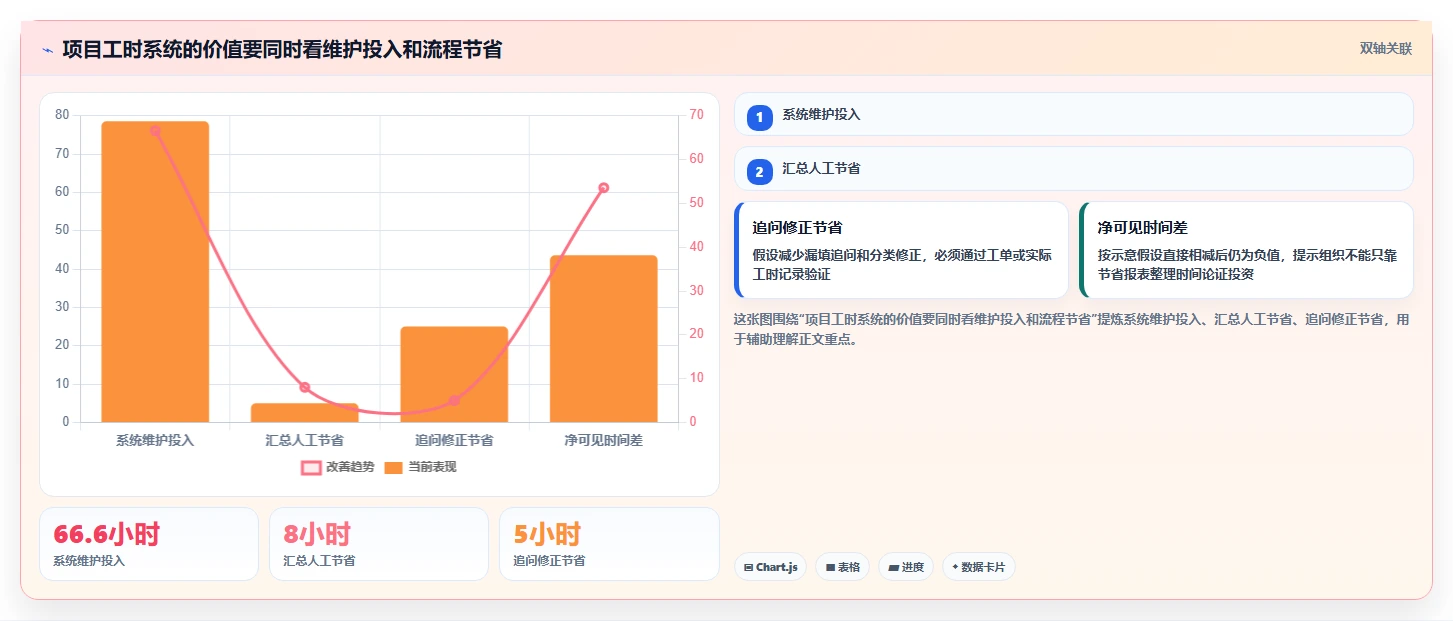The image size is (1453, 621).
Task: Click the 双轴关联 label in header
Action: coord(1385,48)
